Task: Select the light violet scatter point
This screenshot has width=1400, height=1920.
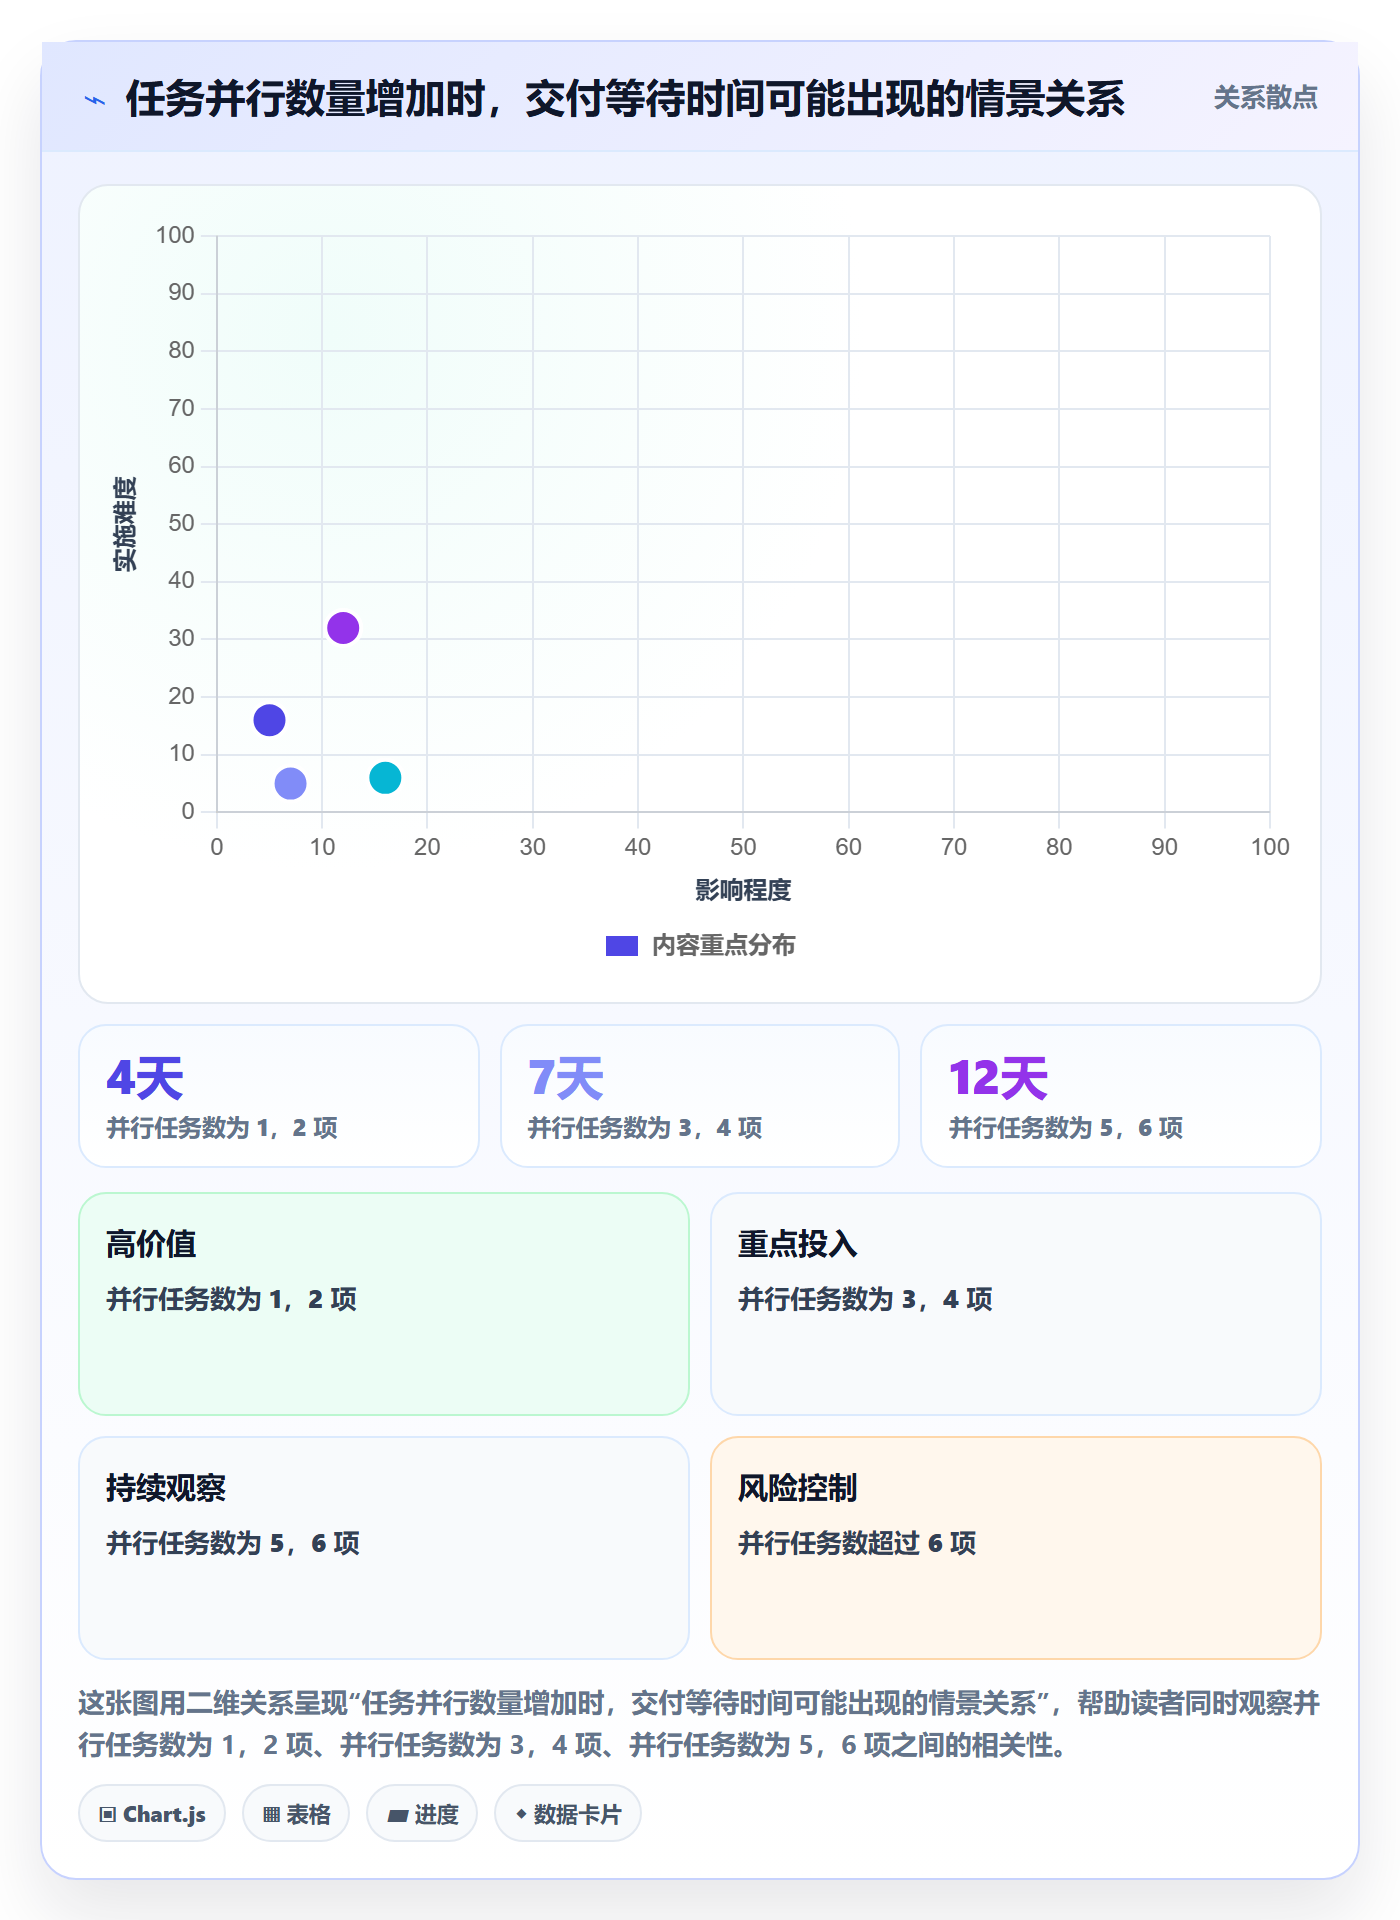Action: click(x=290, y=783)
